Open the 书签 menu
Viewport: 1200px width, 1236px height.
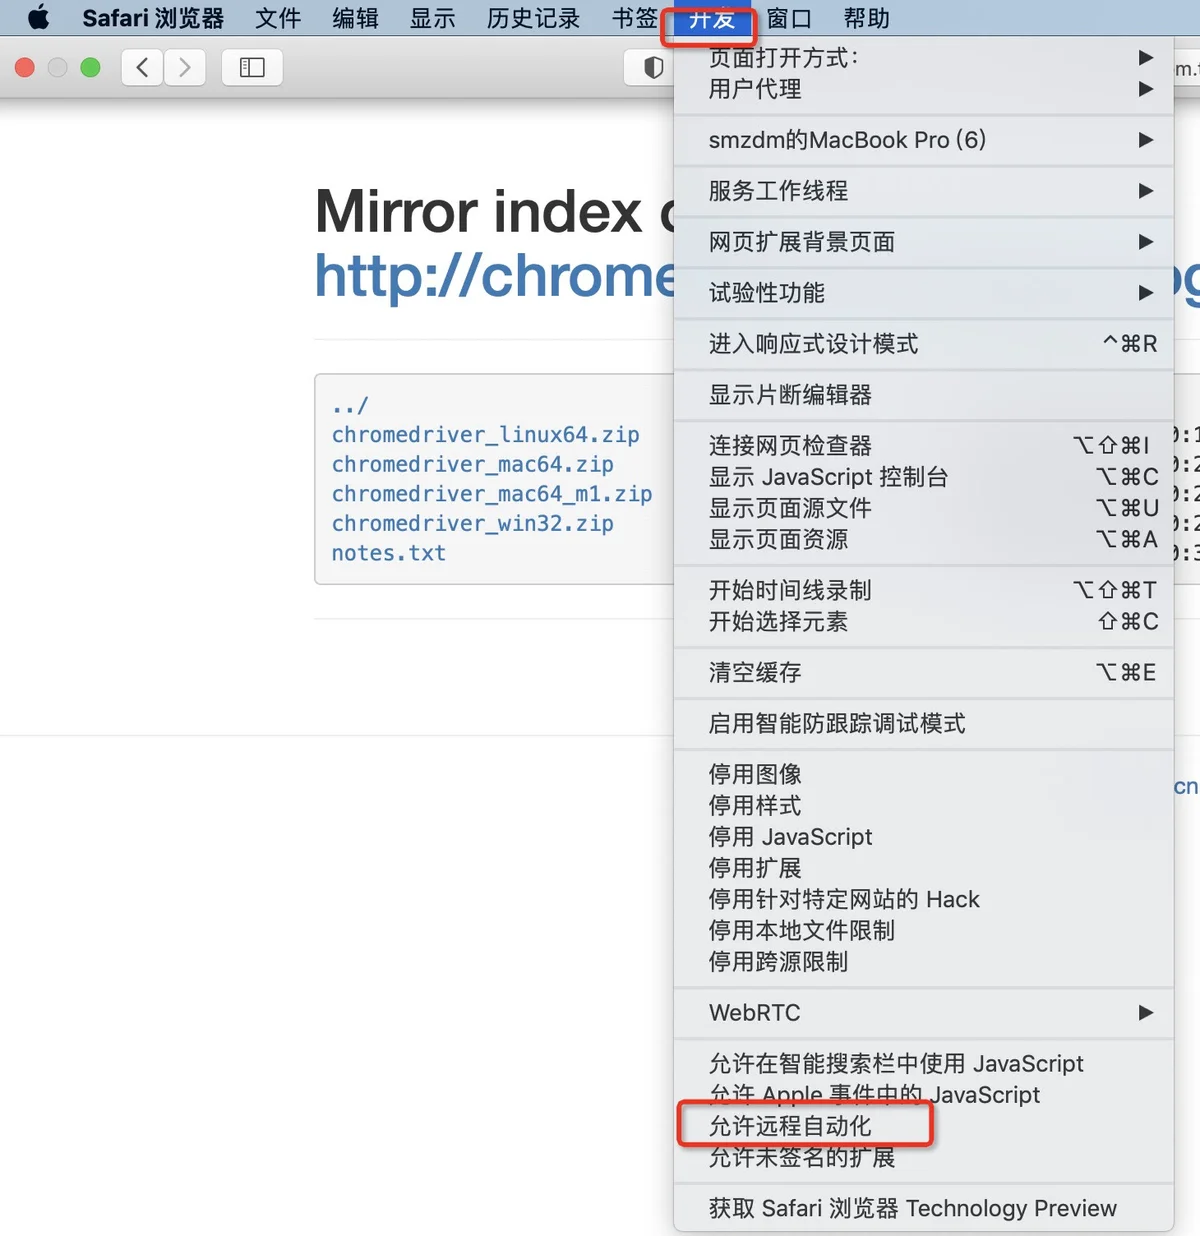(x=635, y=18)
